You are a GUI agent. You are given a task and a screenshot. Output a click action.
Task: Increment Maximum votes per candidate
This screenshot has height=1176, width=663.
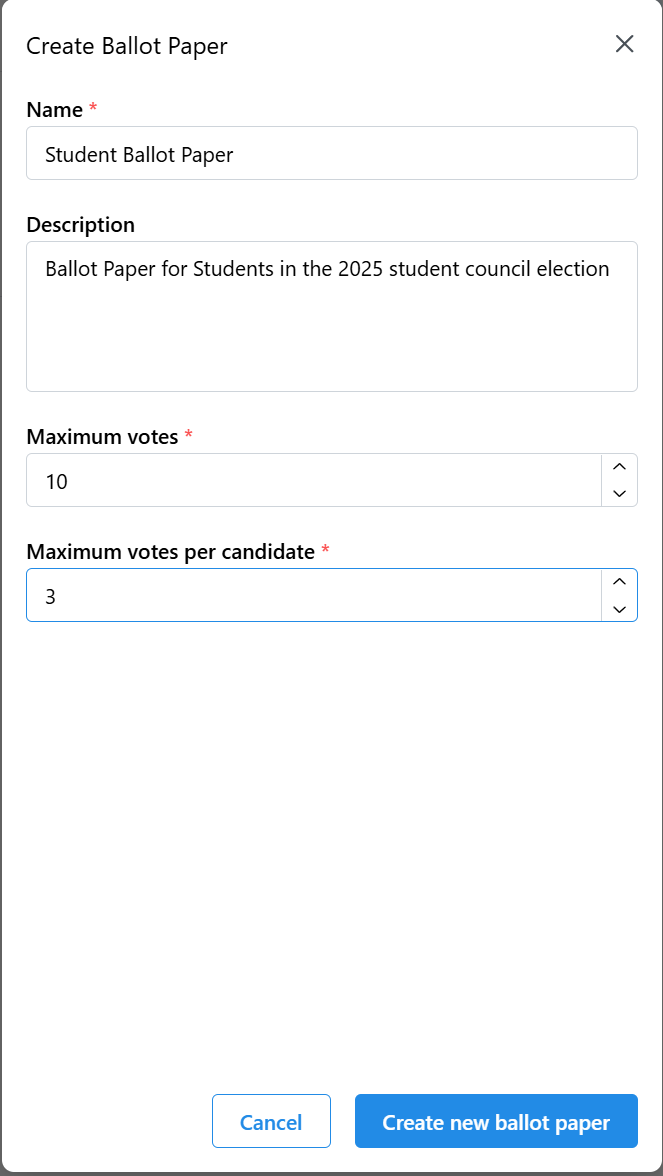tap(619, 582)
